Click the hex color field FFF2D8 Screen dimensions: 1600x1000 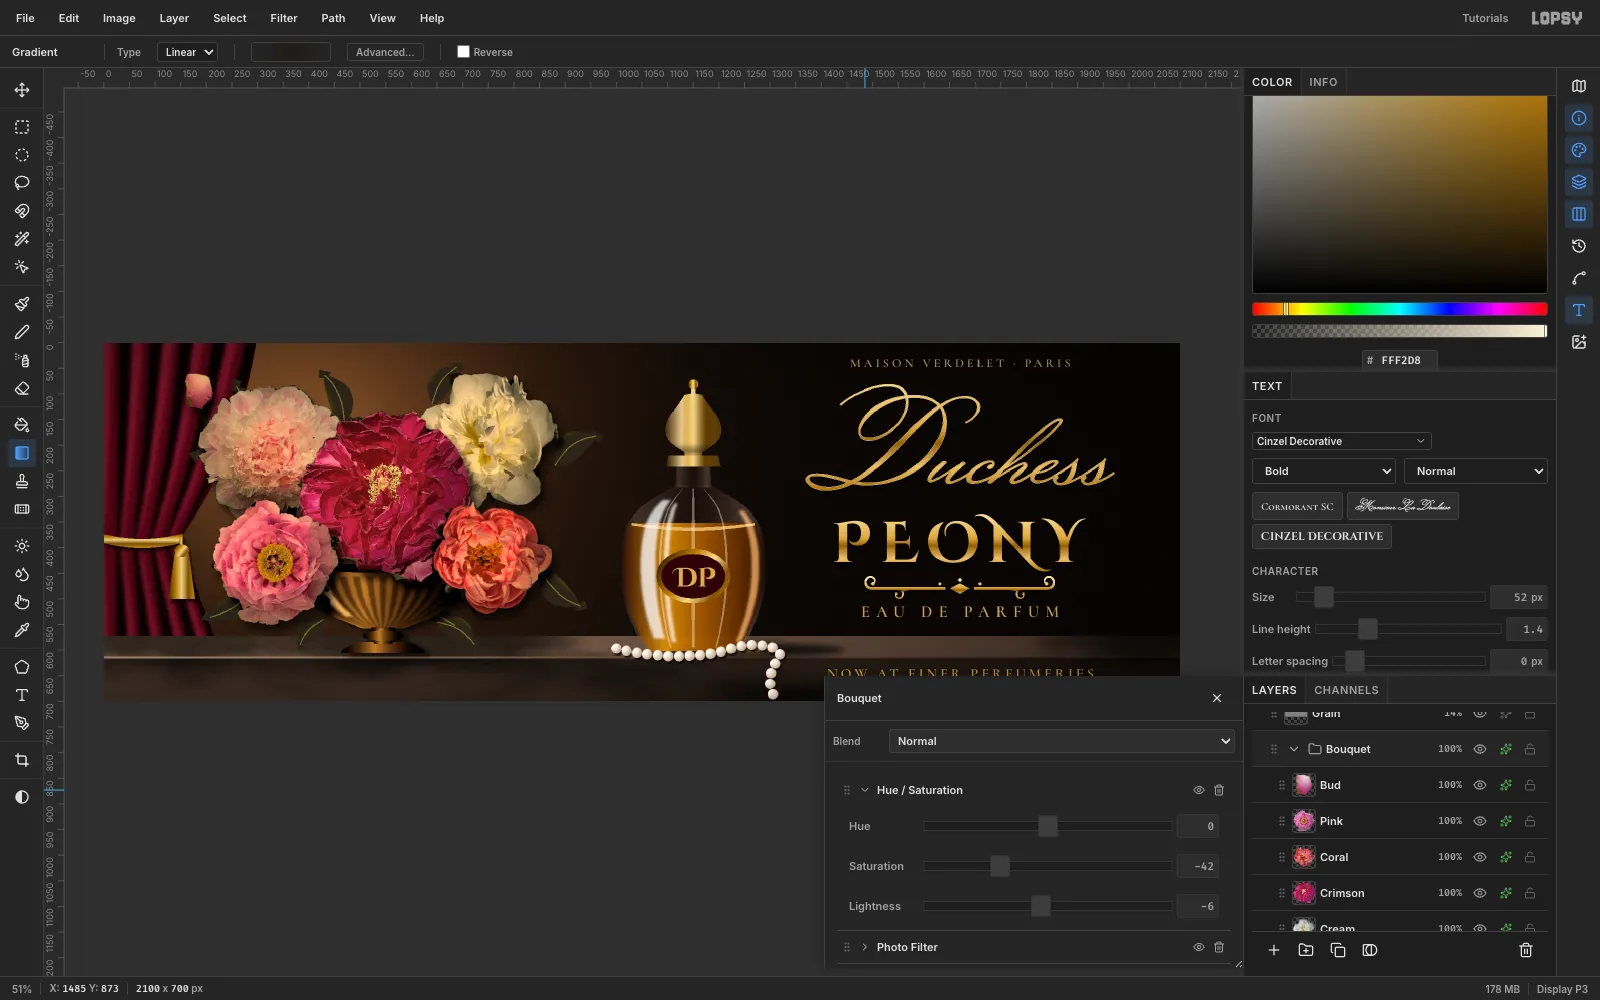point(1400,360)
